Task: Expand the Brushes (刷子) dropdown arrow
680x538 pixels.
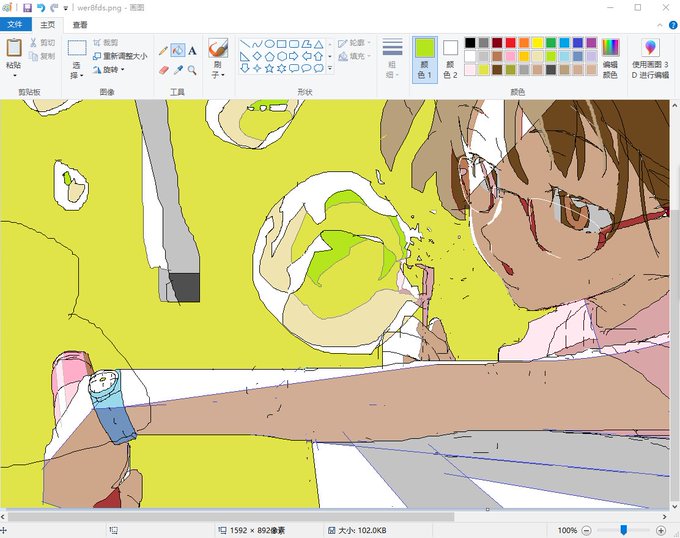Action: [x=223, y=75]
